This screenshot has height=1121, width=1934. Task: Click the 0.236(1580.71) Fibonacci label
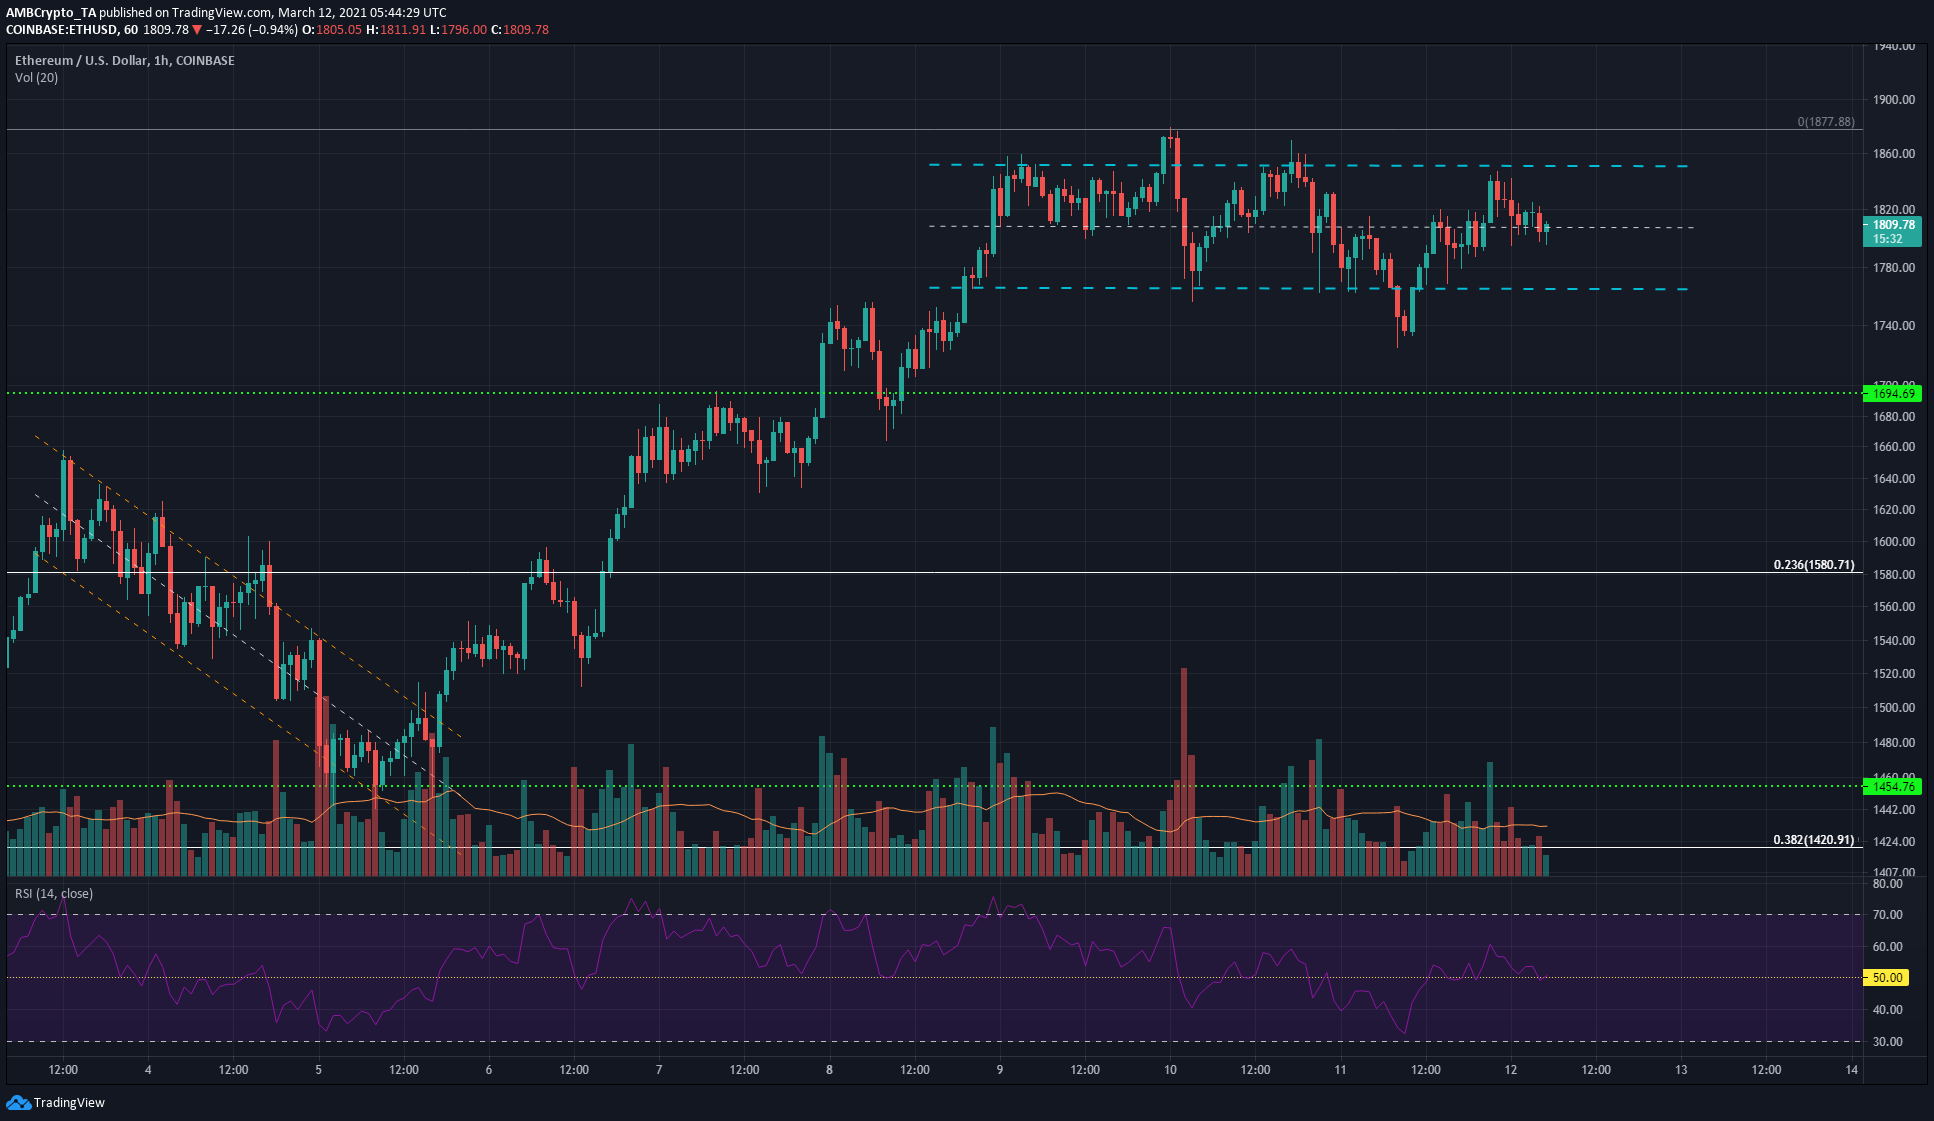pyautogui.click(x=1813, y=564)
